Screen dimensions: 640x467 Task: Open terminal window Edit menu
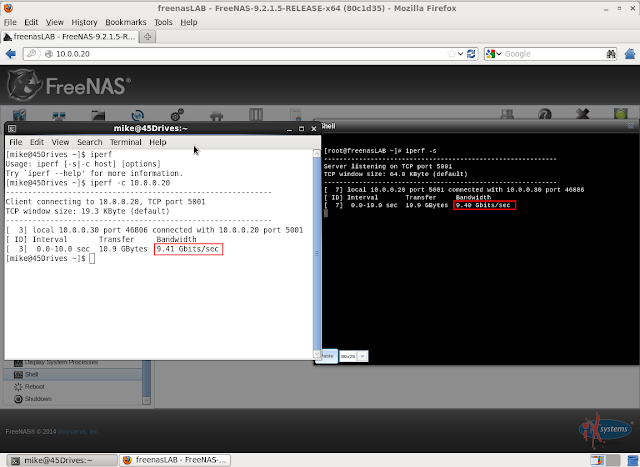tap(37, 142)
